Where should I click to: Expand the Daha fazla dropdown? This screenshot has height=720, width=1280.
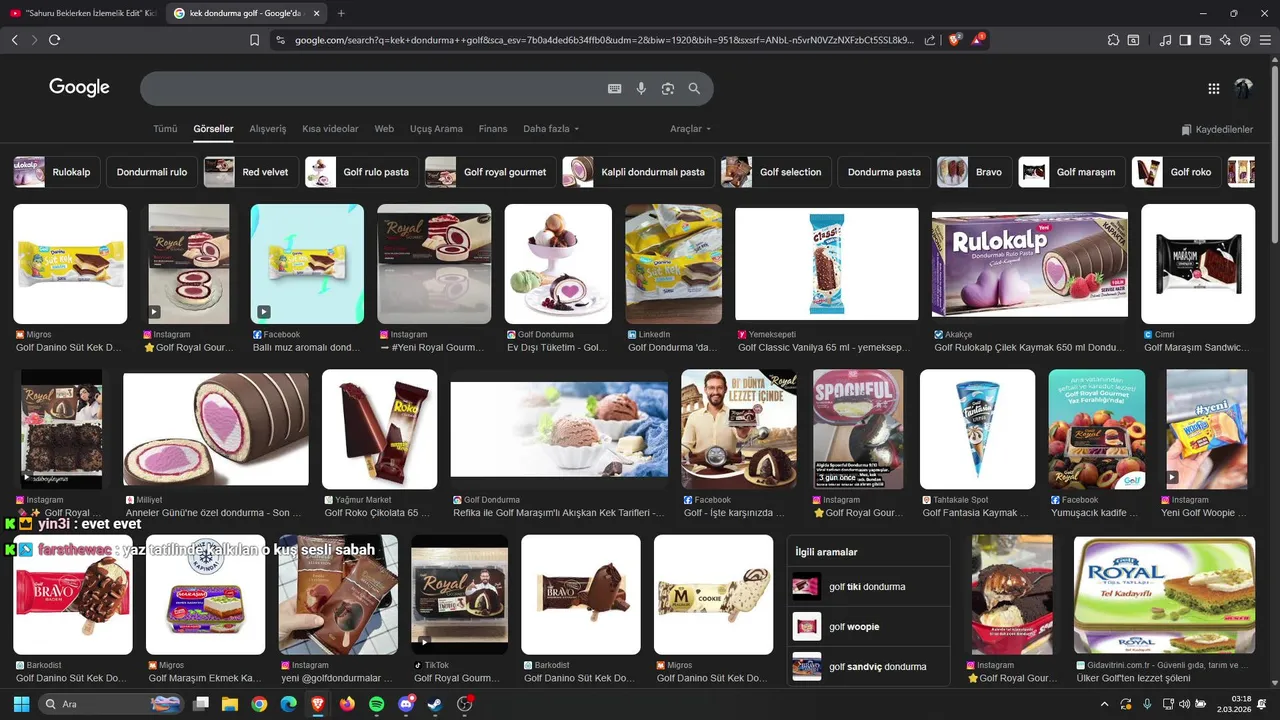(x=551, y=129)
